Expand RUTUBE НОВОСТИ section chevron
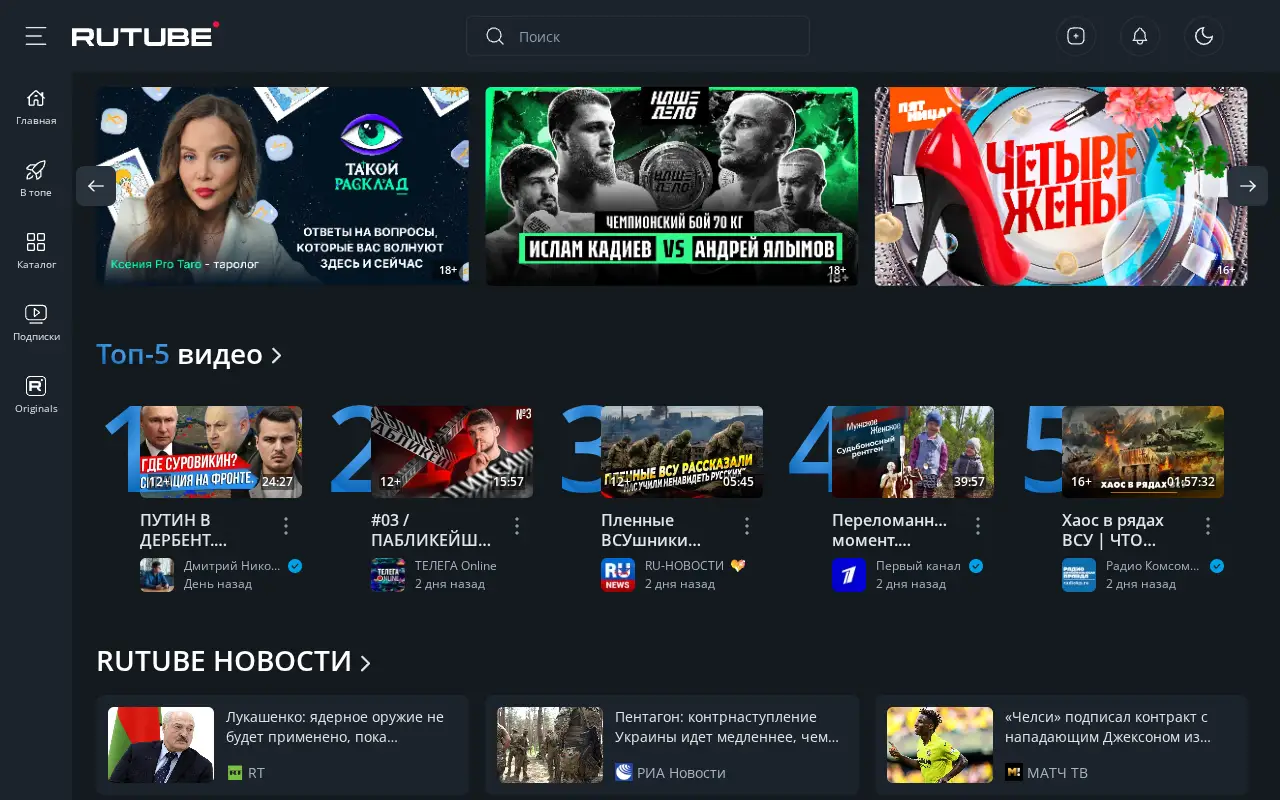1280x800 pixels. (x=366, y=663)
